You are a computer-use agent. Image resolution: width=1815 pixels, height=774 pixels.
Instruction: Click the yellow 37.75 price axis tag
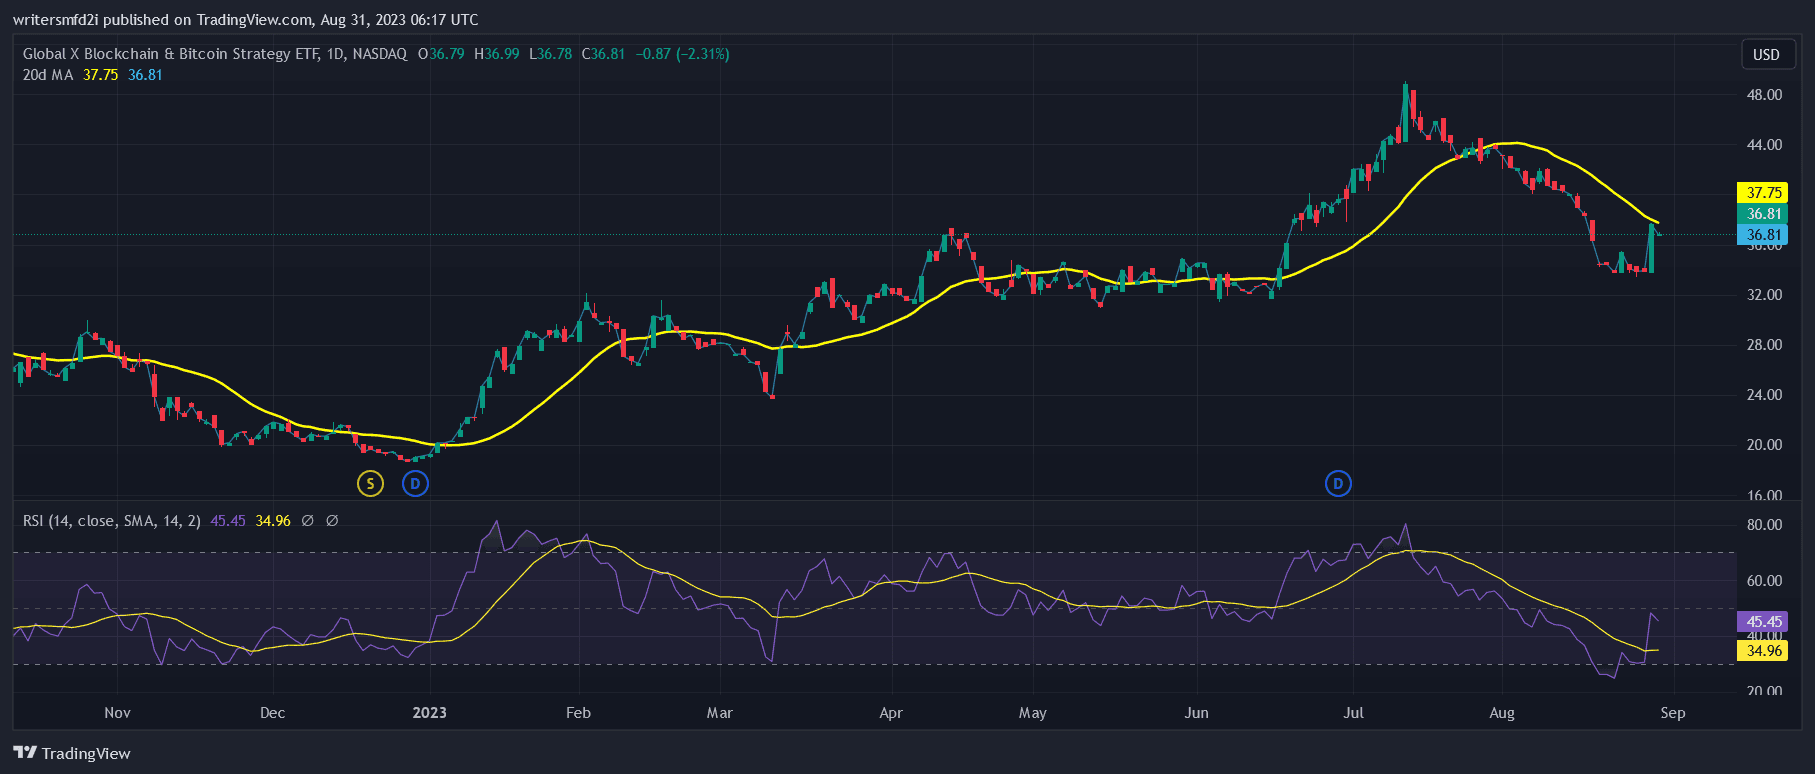(x=1764, y=192)
